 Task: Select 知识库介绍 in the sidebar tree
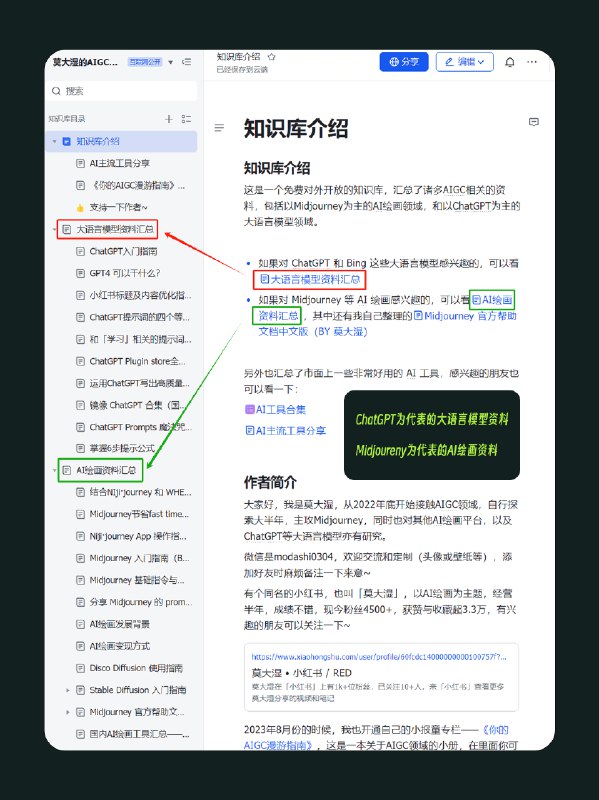[122, 141]
